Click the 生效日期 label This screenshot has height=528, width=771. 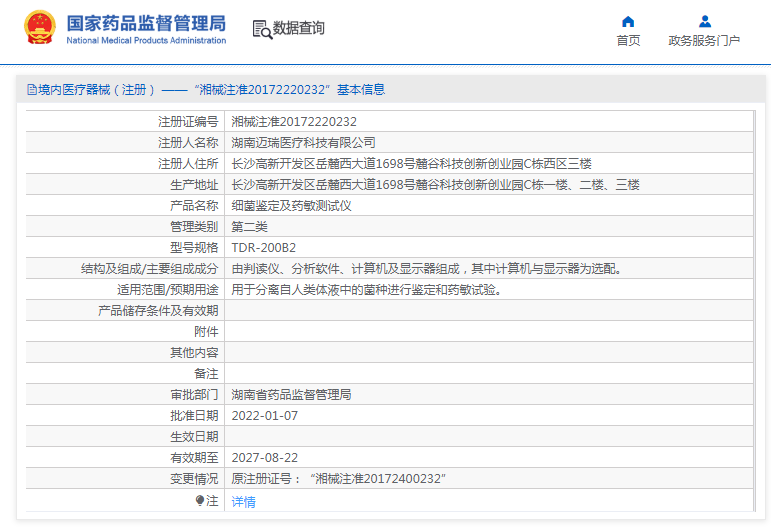[194, 437]
